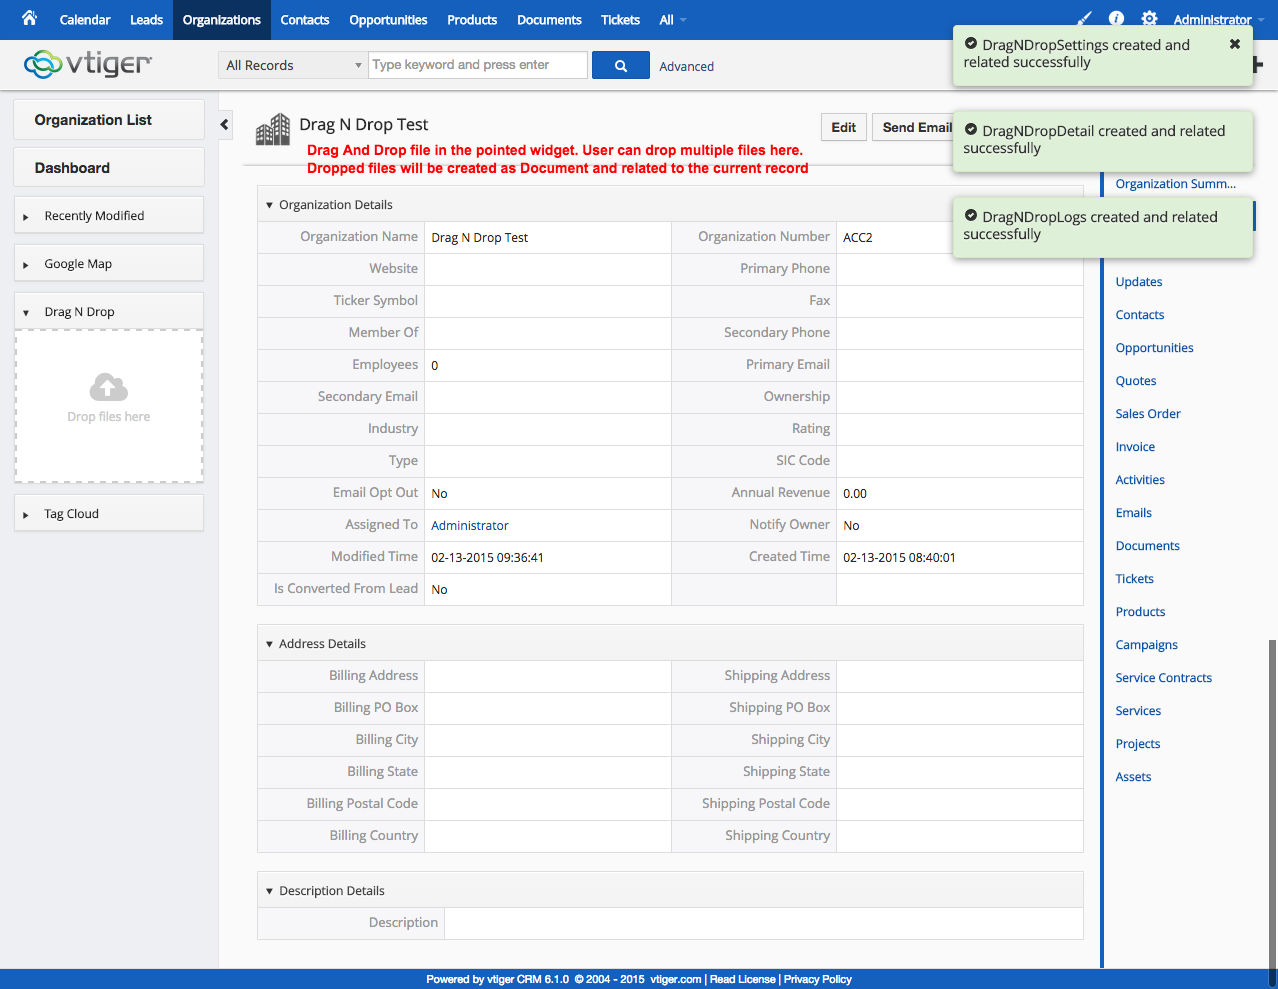Open the Service Contracts related list
Viewport: 1278px width, 989px height.
pyautogui.click(x=1164, y=678)
